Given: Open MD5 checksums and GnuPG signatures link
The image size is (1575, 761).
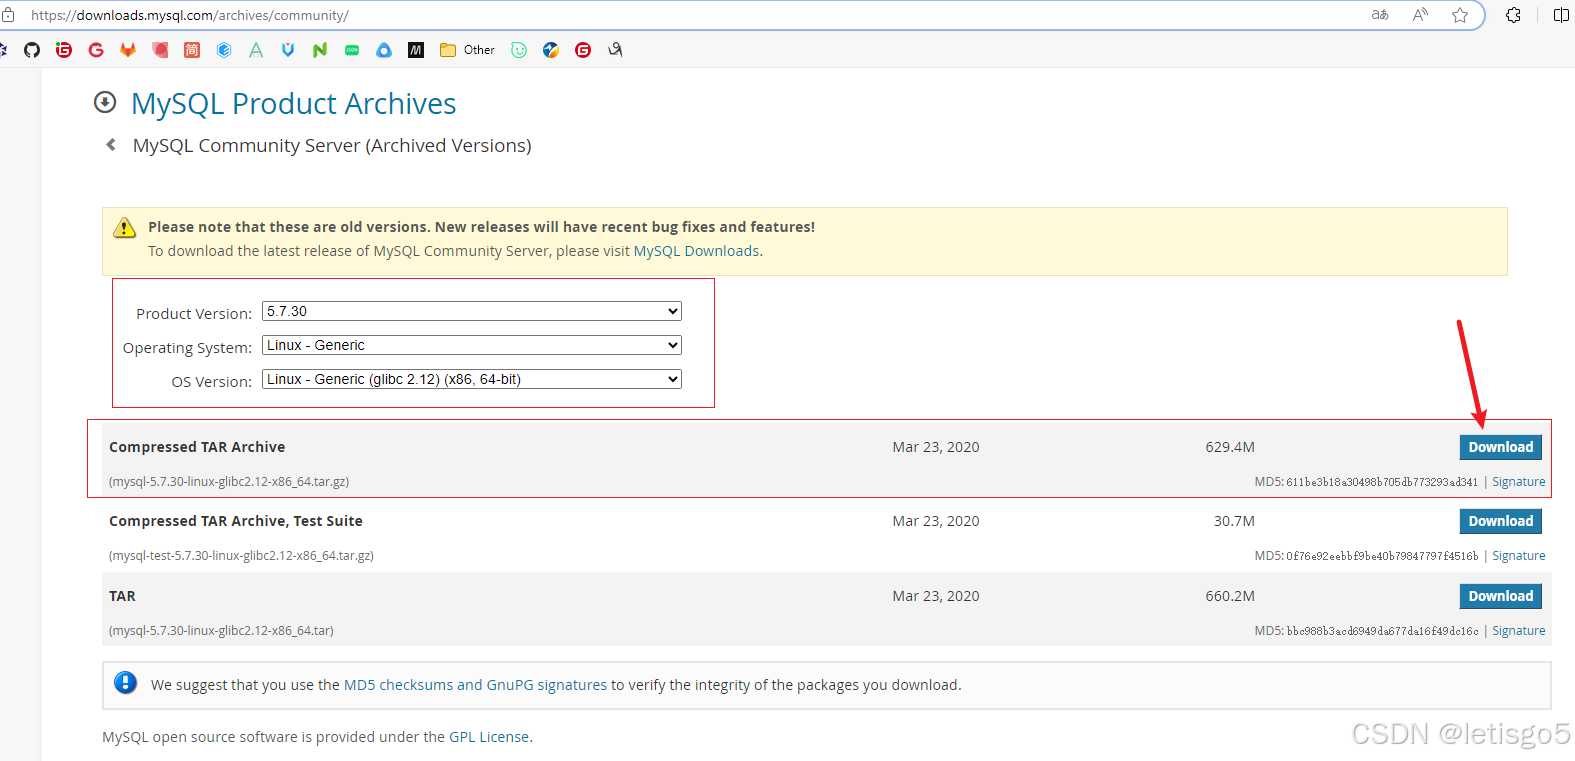Looking at the screenshot, I should [x=475, y=685].
